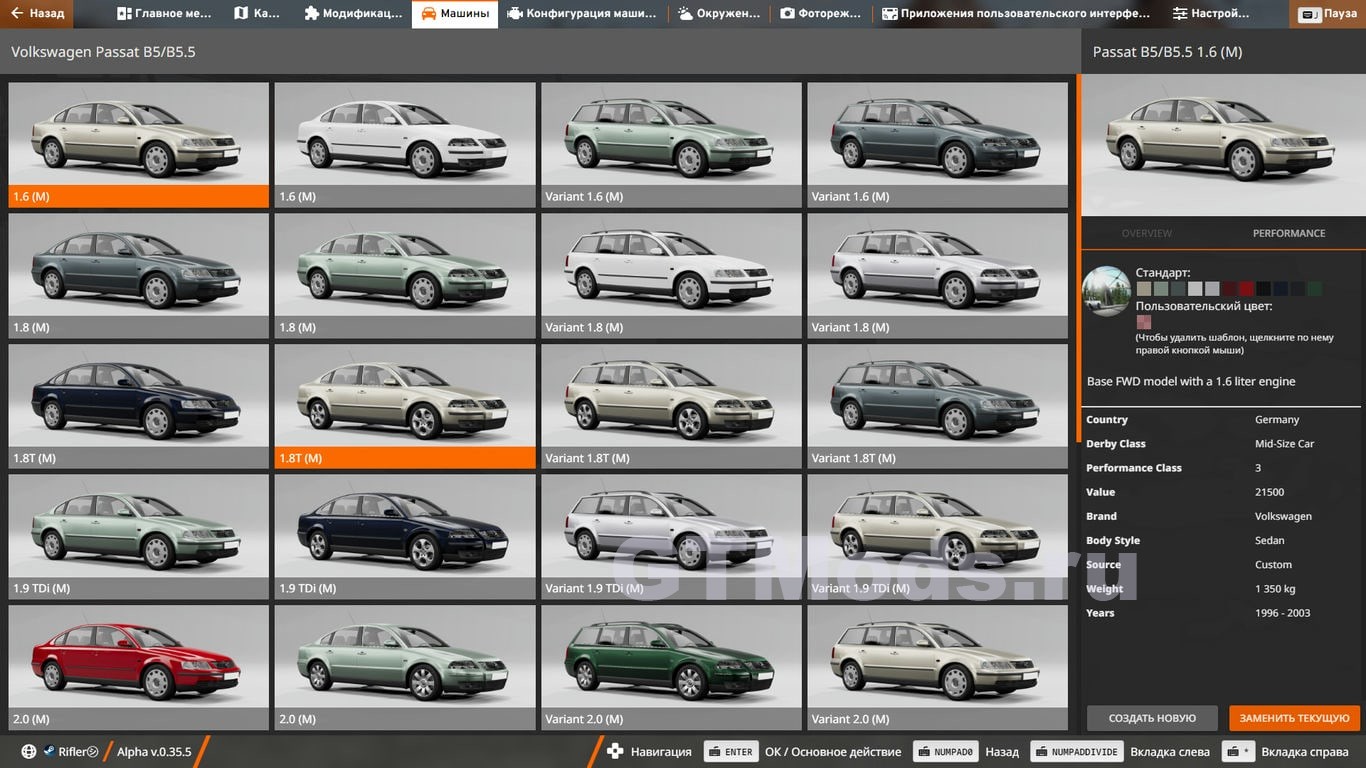Image resolution: width=1366 pixels, height=768 pixels.
Task: Click the ENTER key hint icon
Action: coord(731,752)
